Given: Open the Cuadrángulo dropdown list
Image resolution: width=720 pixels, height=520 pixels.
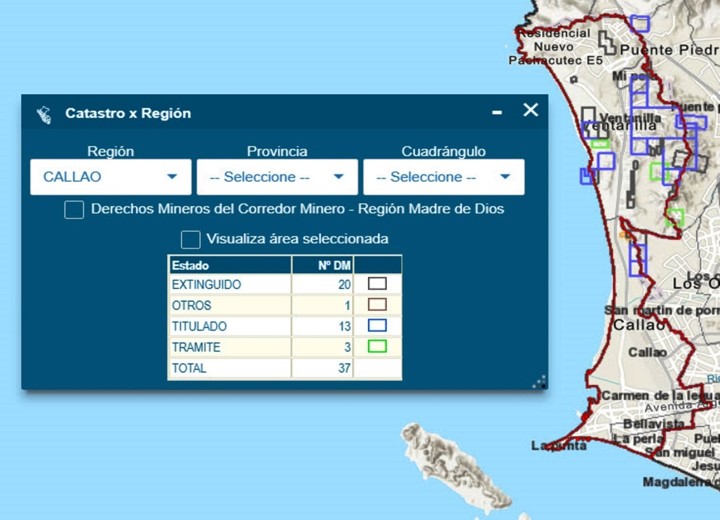Looking at the screenshot, I should pyautogui.click(x=443, y=177).
